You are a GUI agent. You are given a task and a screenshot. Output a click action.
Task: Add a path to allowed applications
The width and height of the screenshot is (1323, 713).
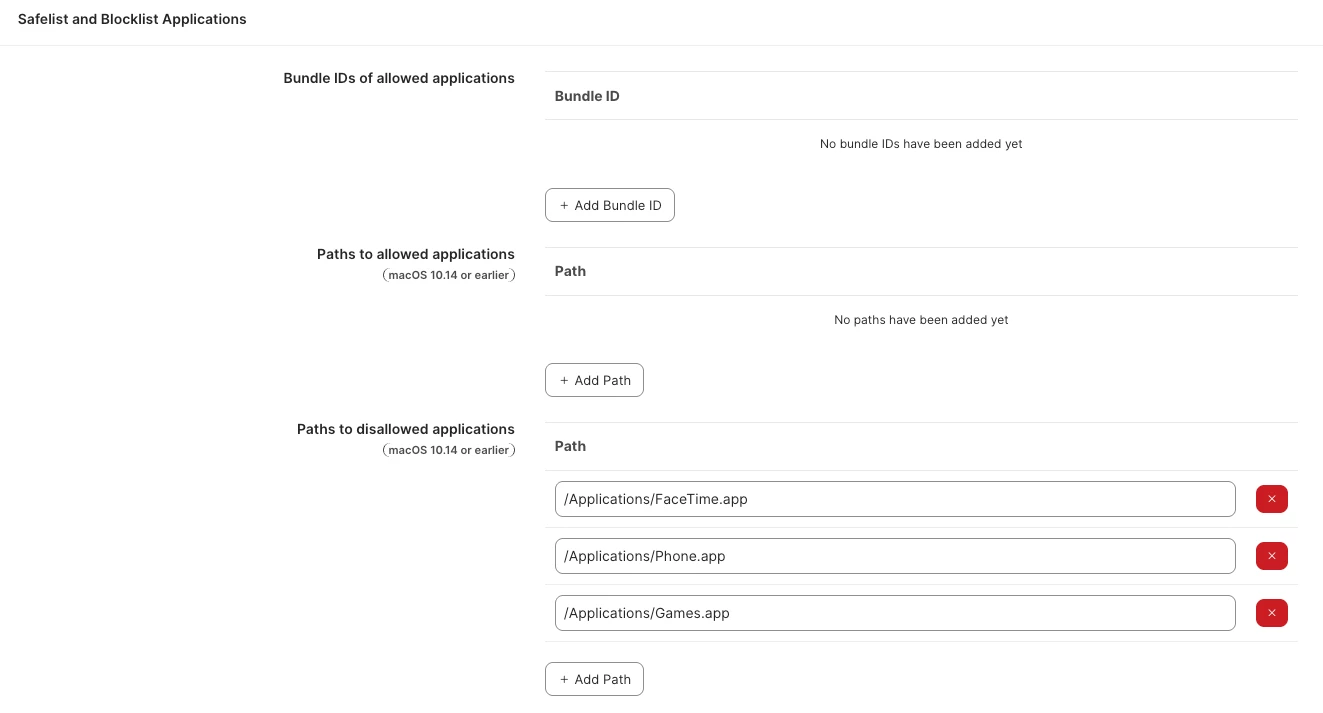click(594, 380)
